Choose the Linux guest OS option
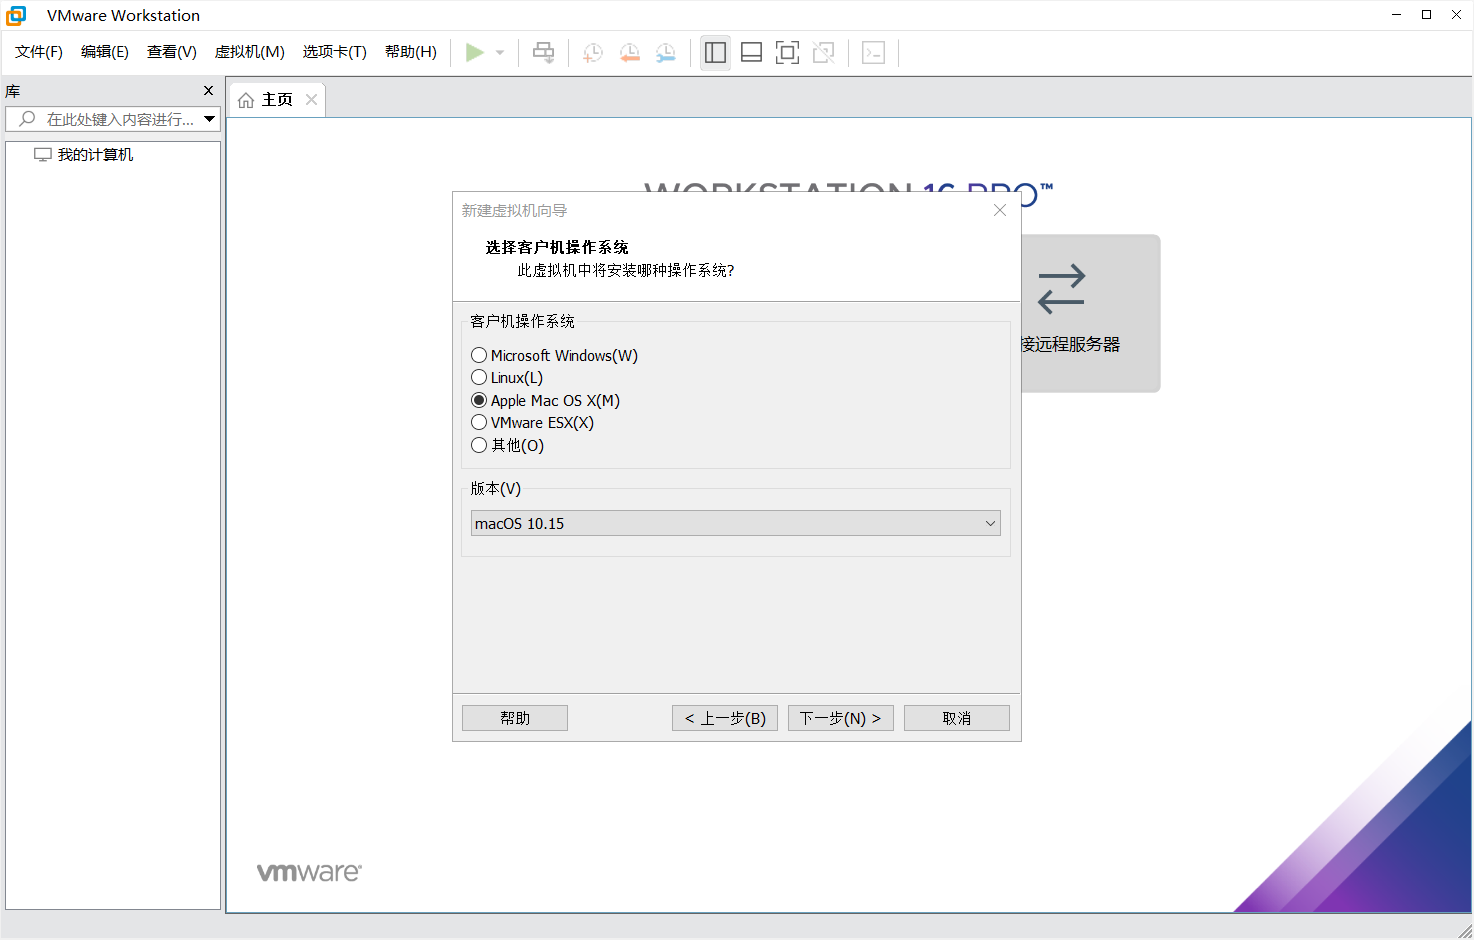1474x940 pixels. (x=479, y=377)
